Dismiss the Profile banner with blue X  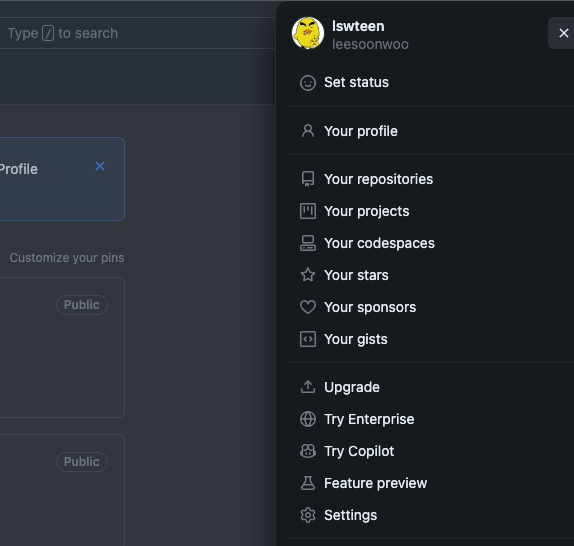click(x=100, y=166)
